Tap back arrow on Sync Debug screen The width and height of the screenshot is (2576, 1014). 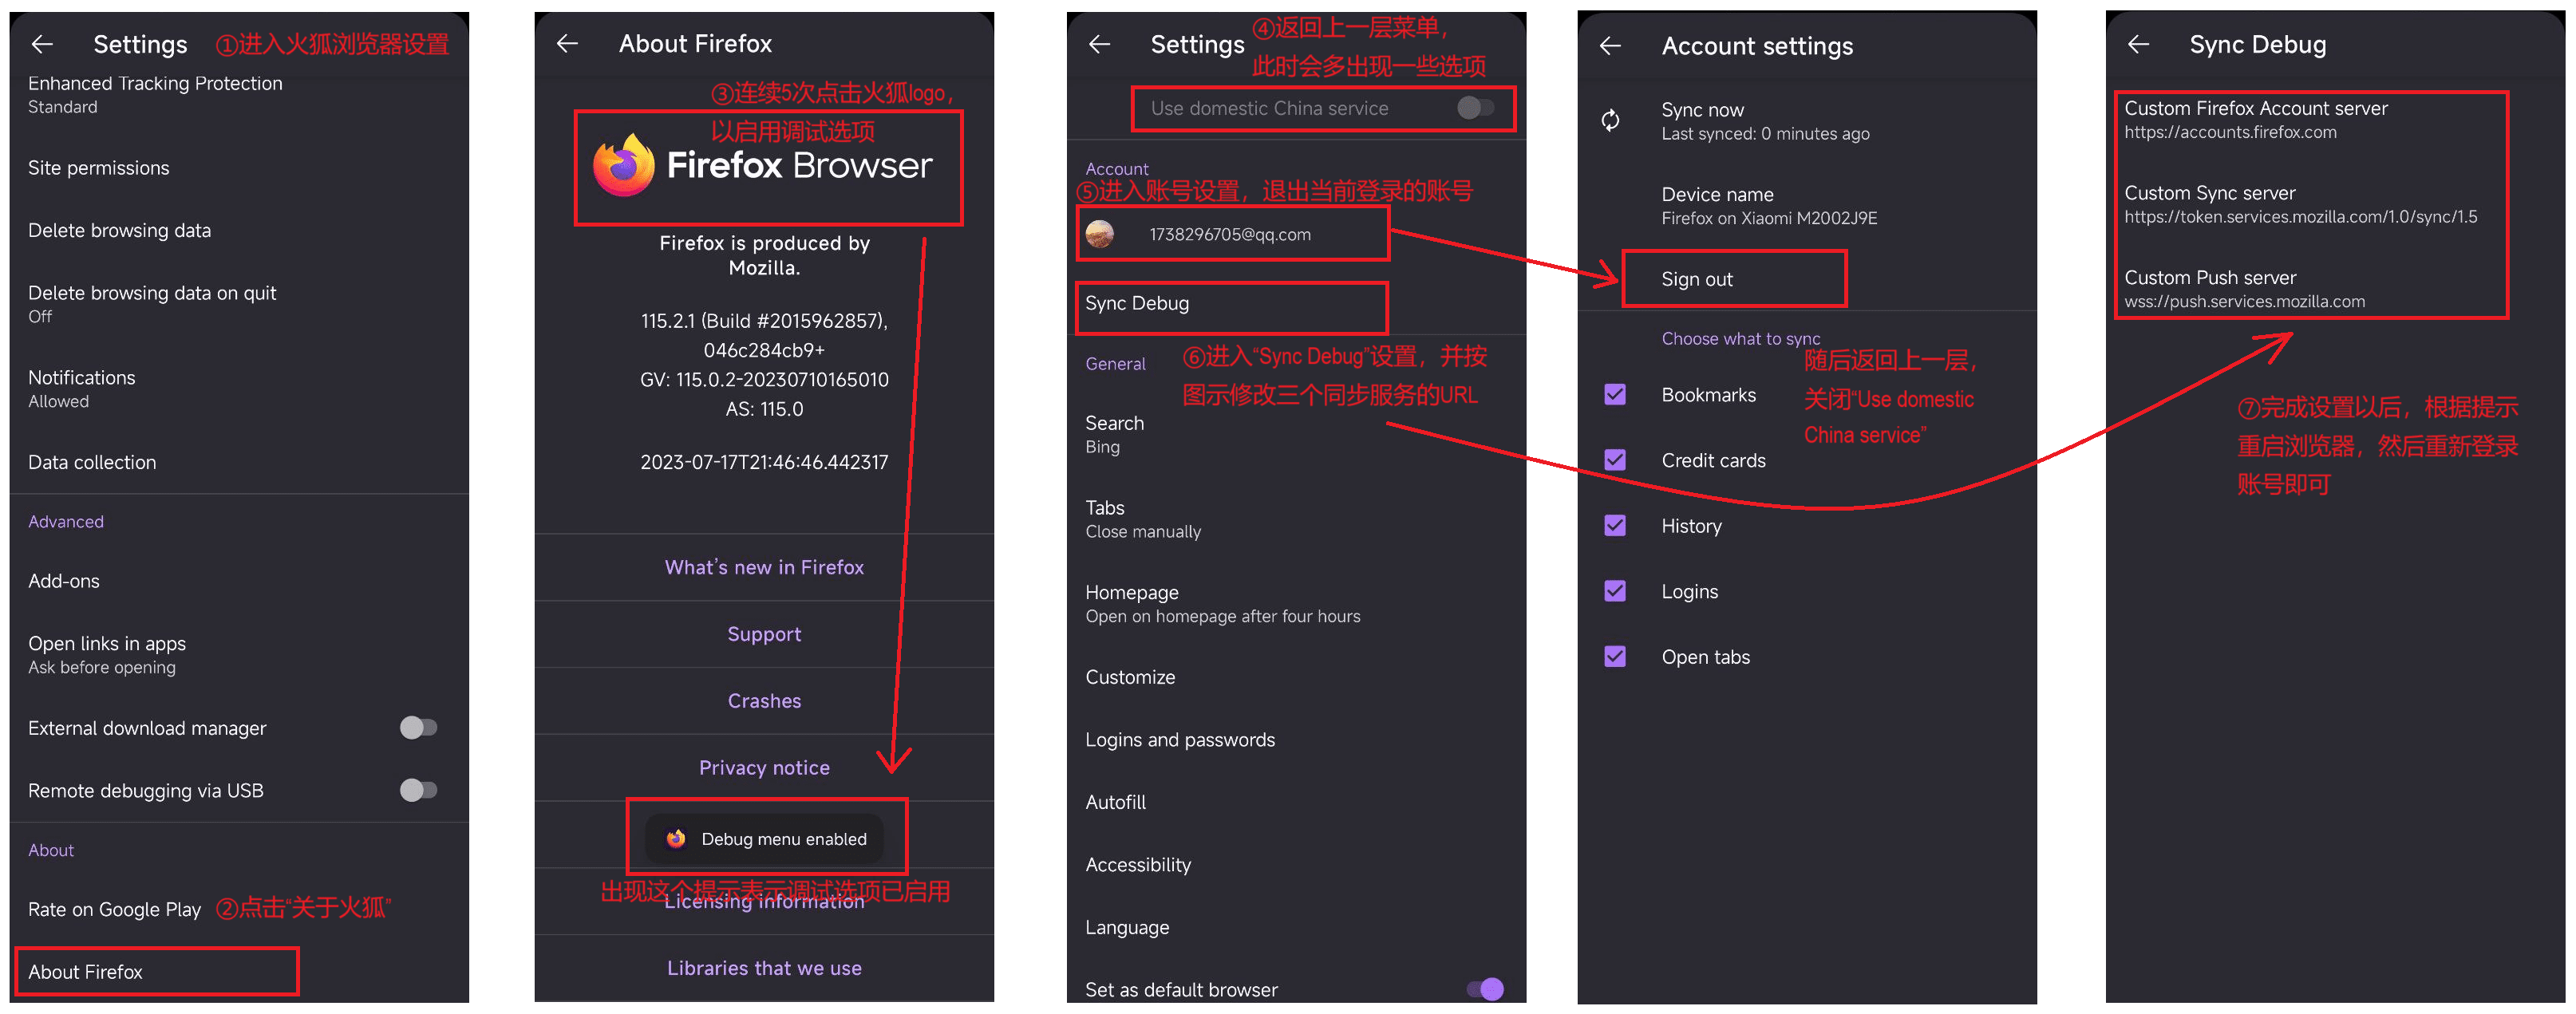coord(2138,44)
